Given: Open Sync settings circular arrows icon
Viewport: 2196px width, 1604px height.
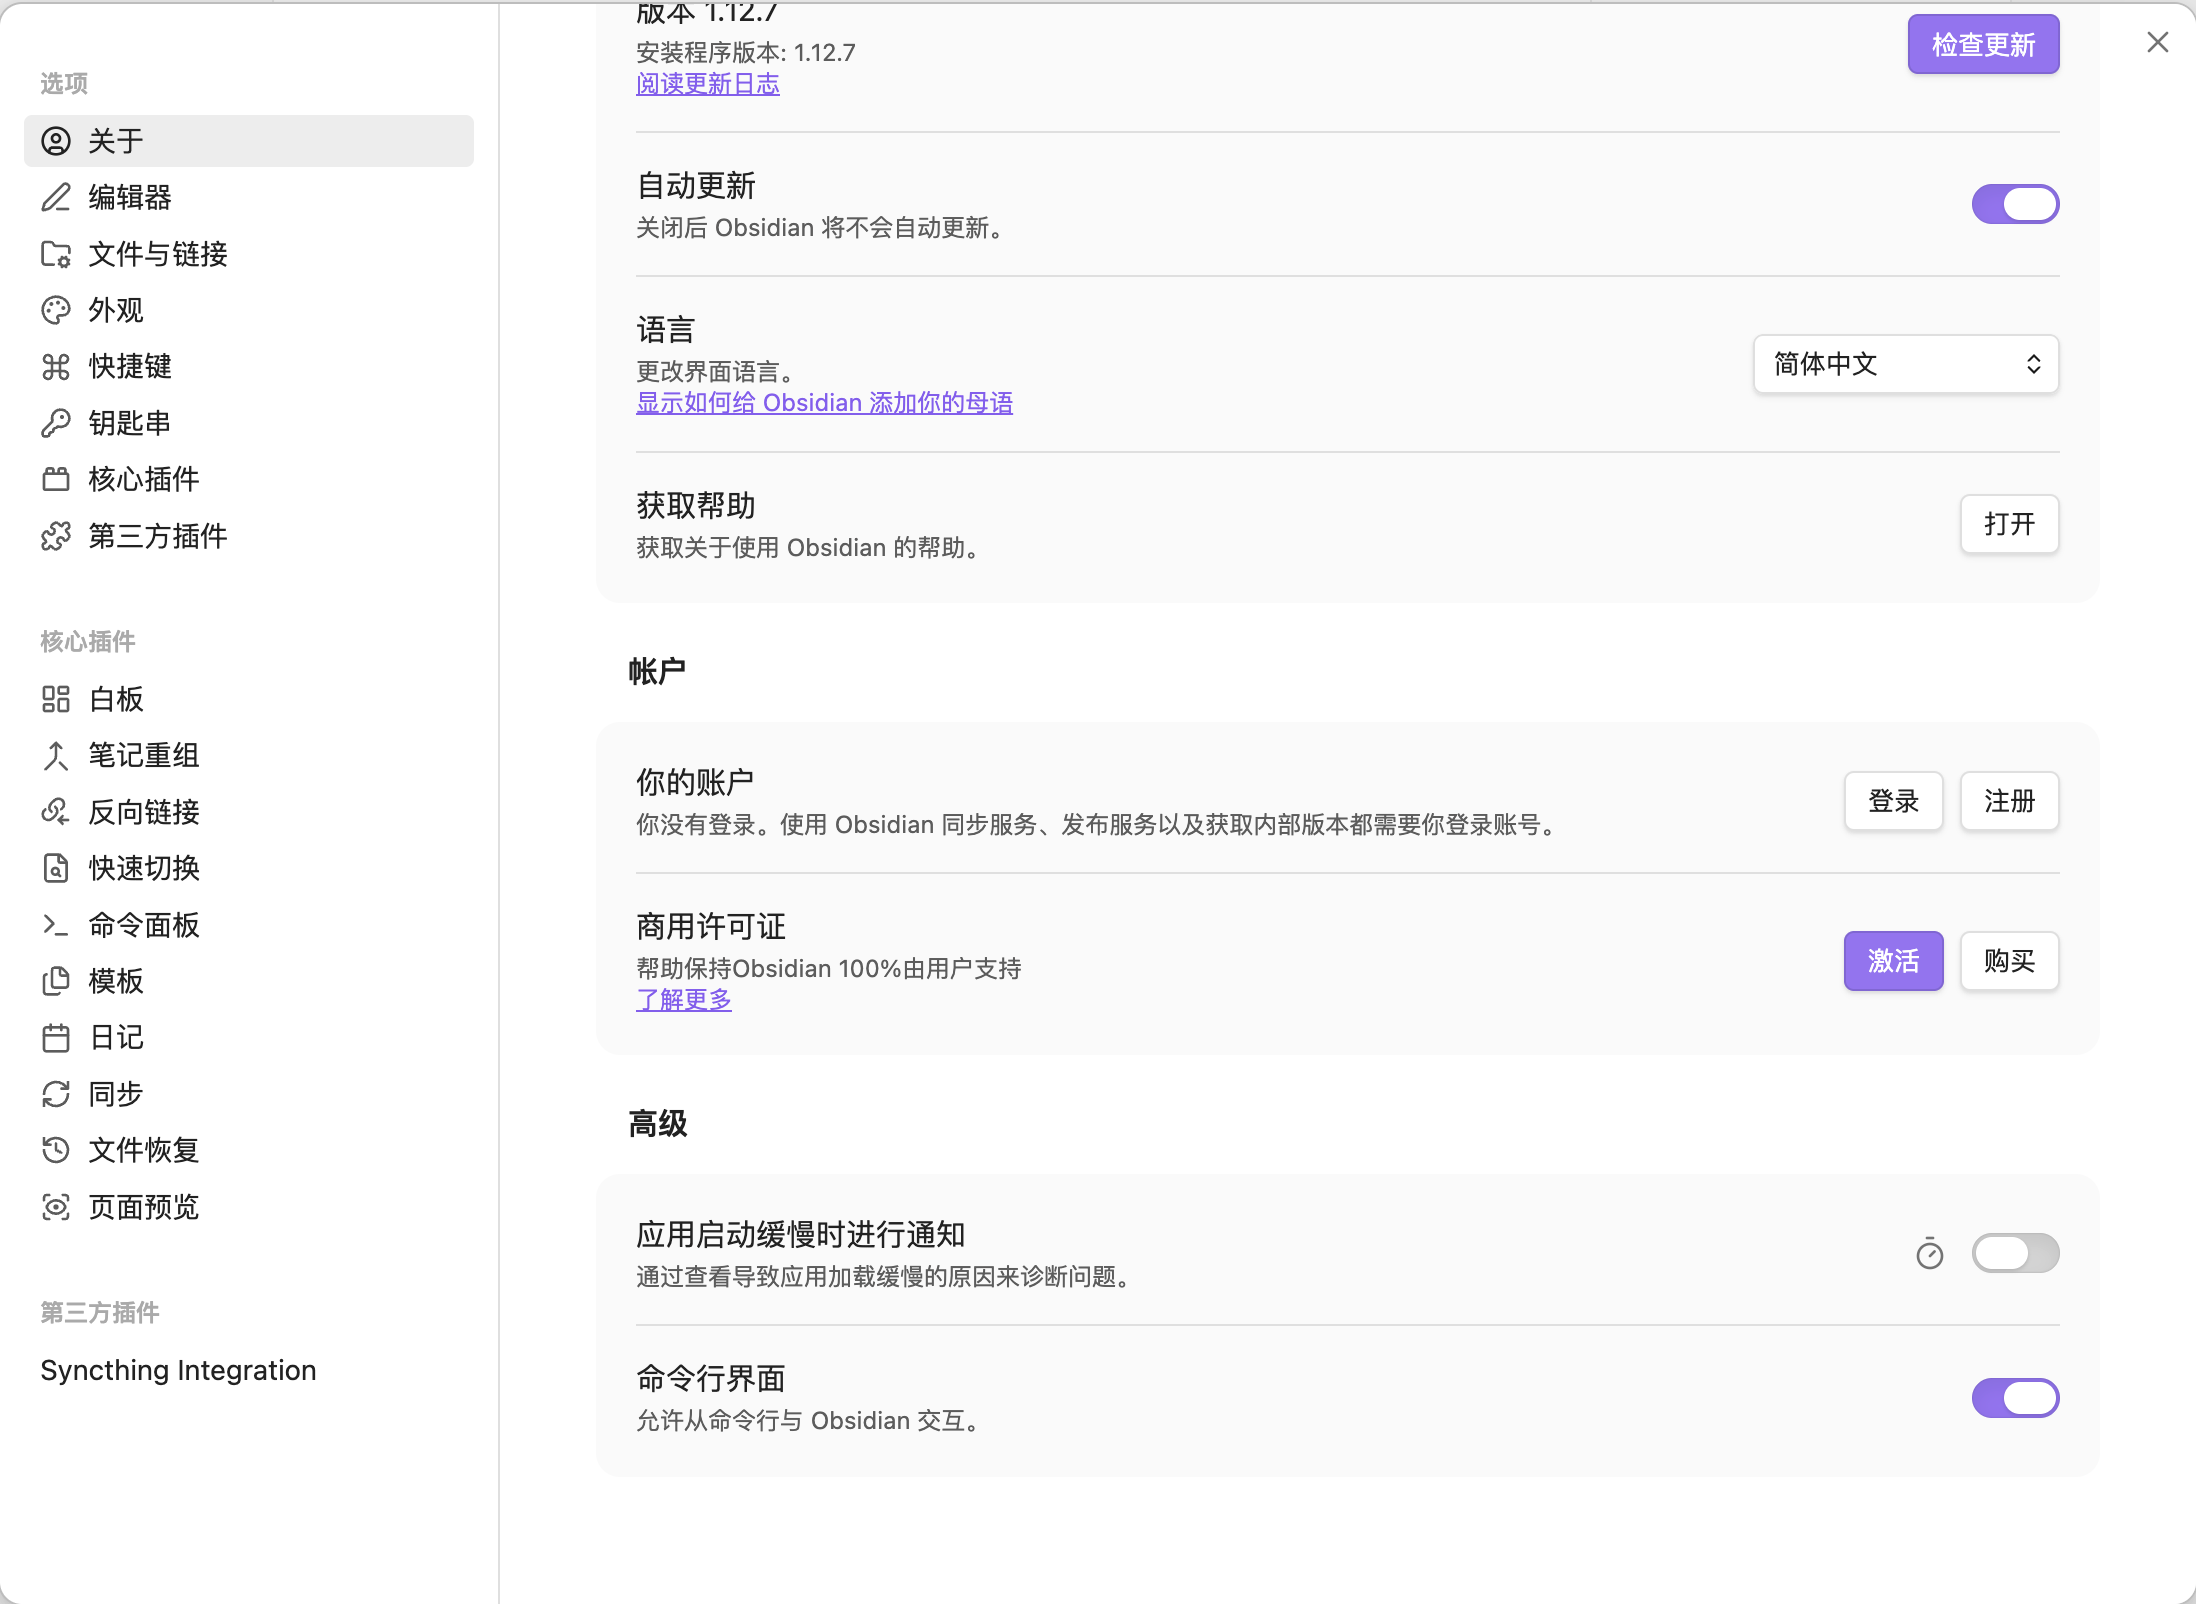Looking at the screenshot, I should [x=56, y=1094].
